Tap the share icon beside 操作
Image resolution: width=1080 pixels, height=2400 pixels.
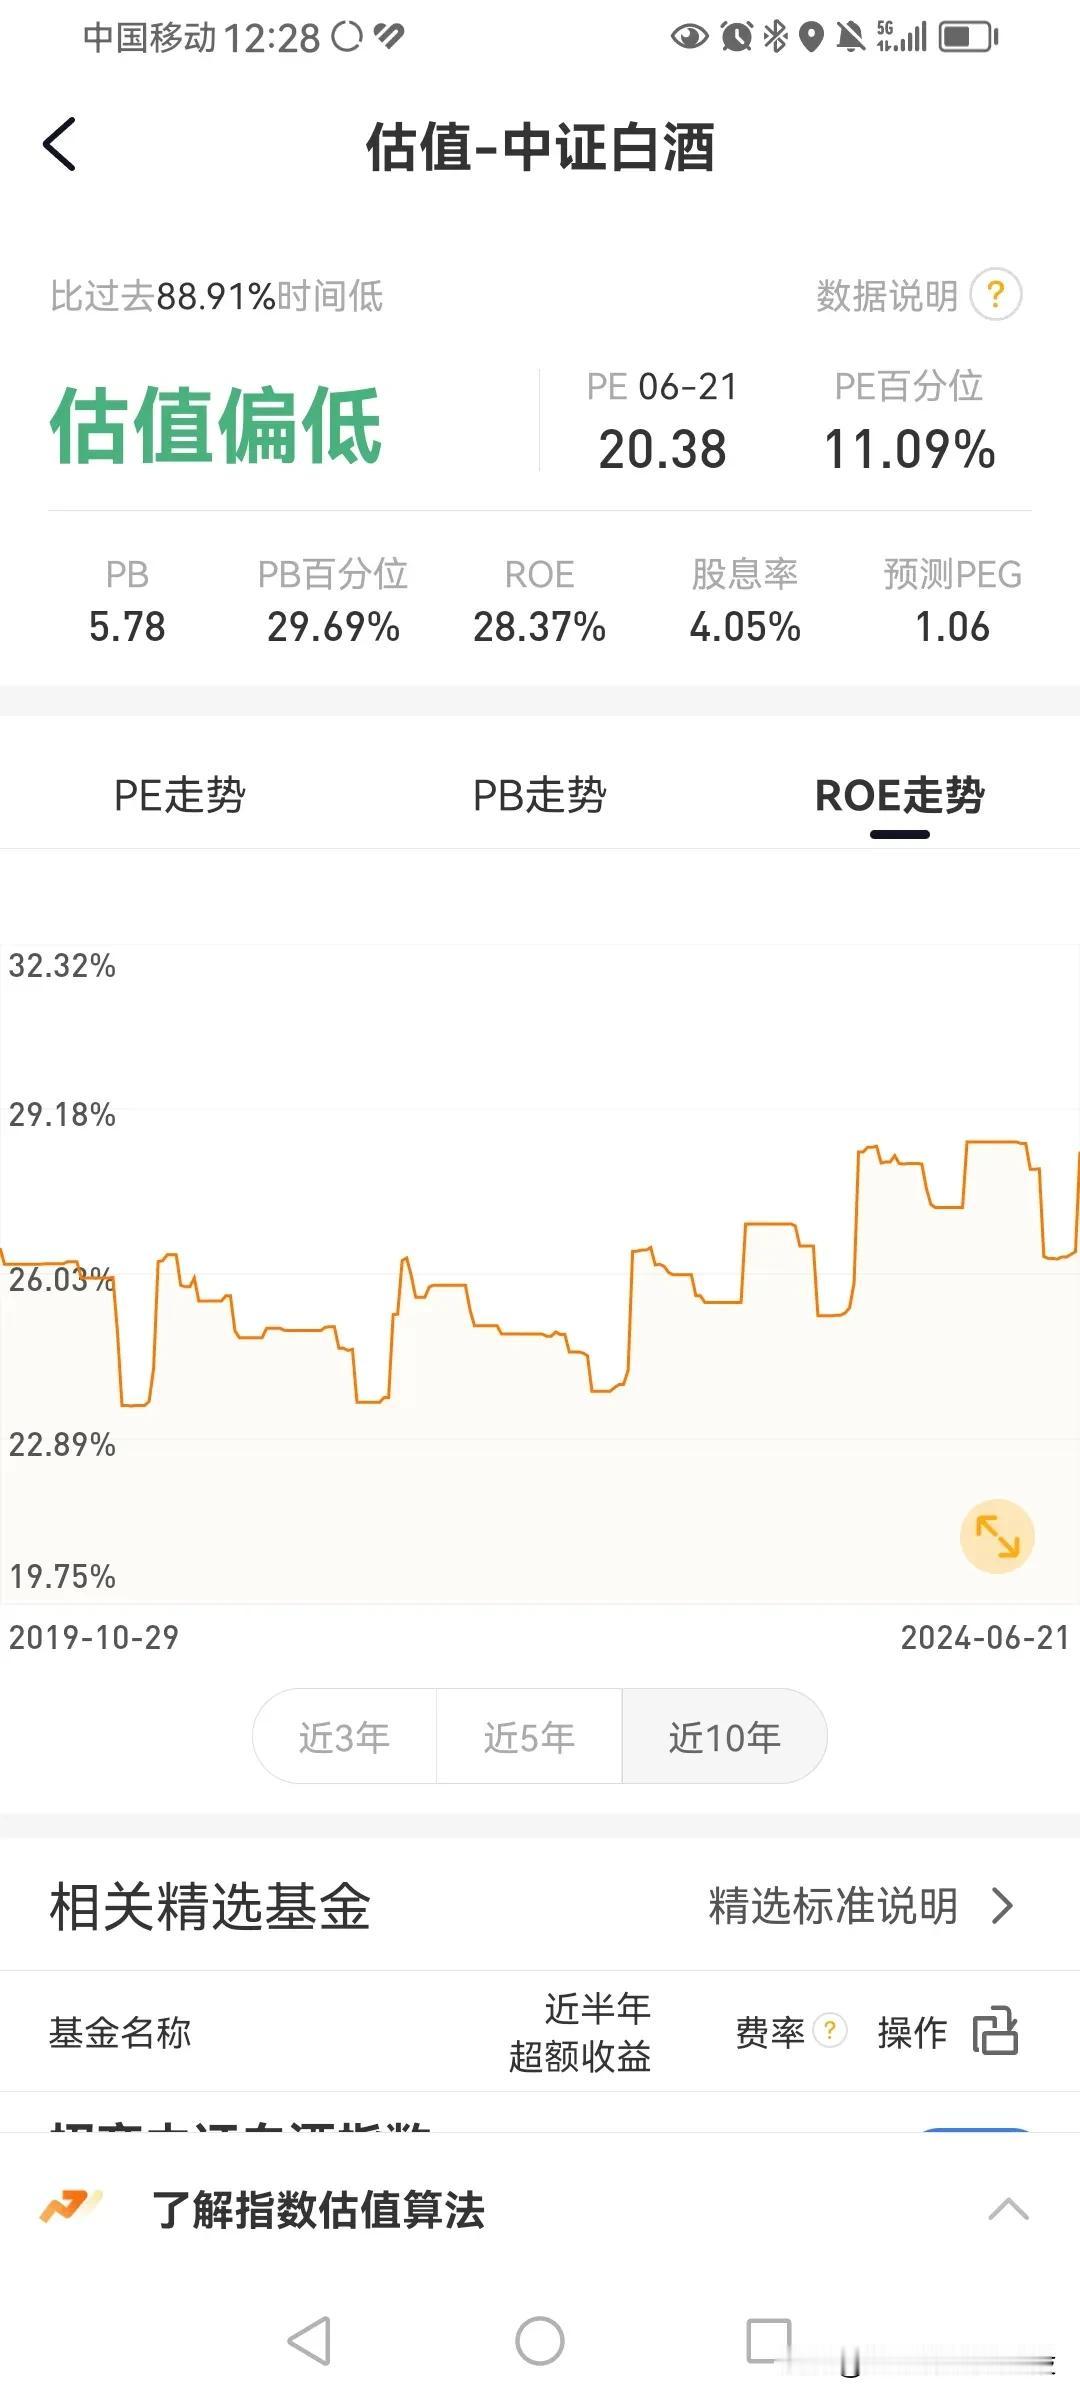click(x=995, y=2030)
